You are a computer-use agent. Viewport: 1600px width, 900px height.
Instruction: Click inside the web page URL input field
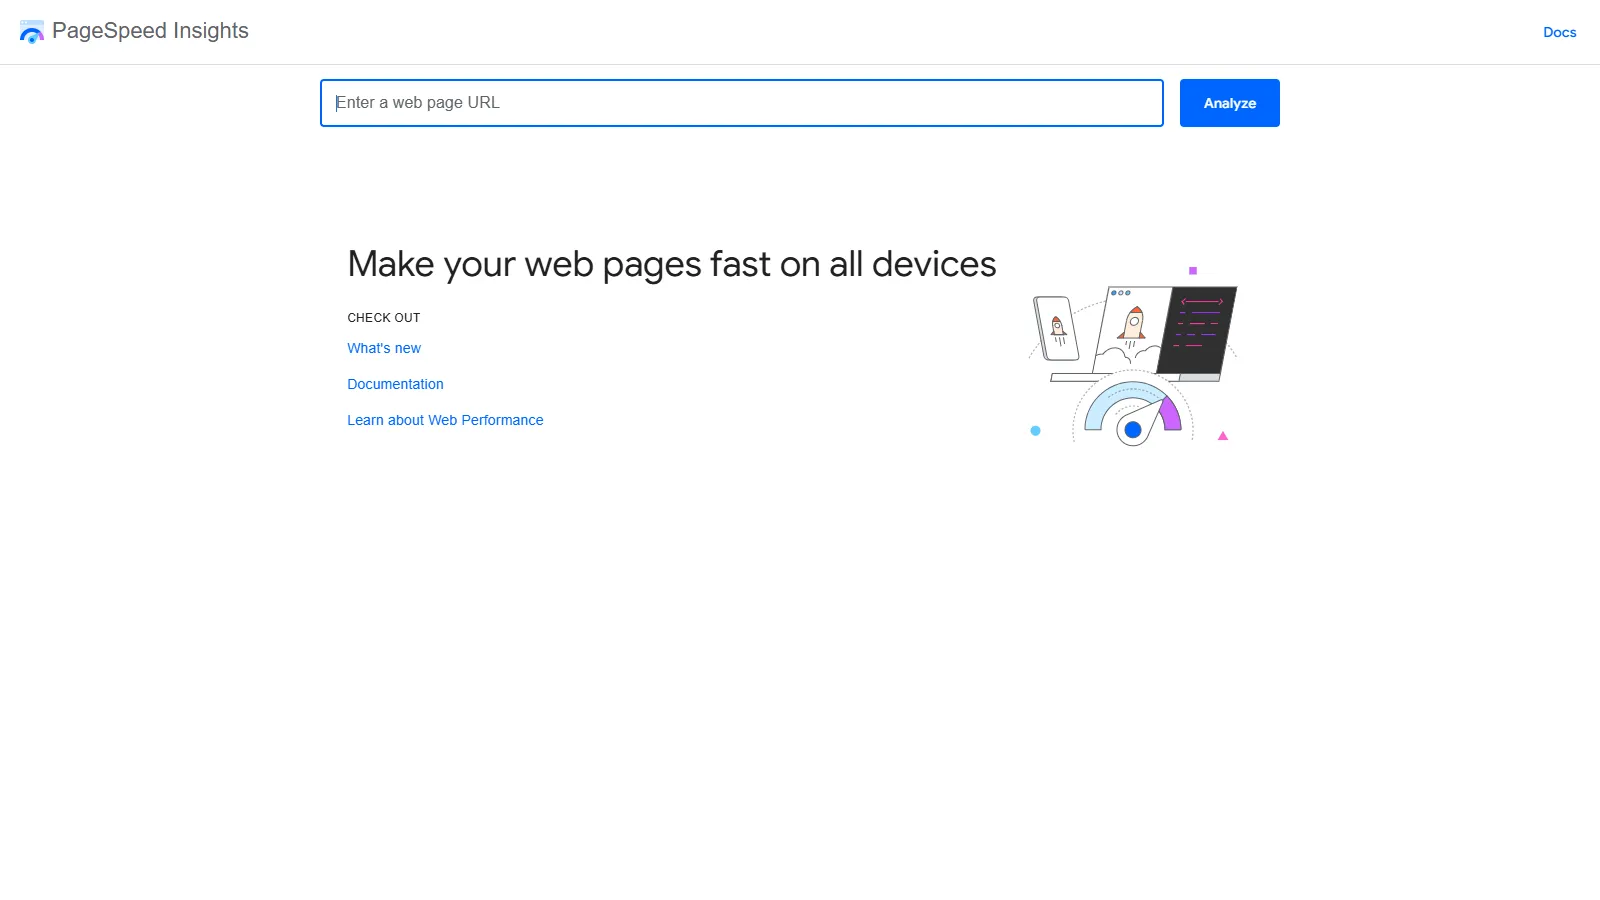click(741, 102)
